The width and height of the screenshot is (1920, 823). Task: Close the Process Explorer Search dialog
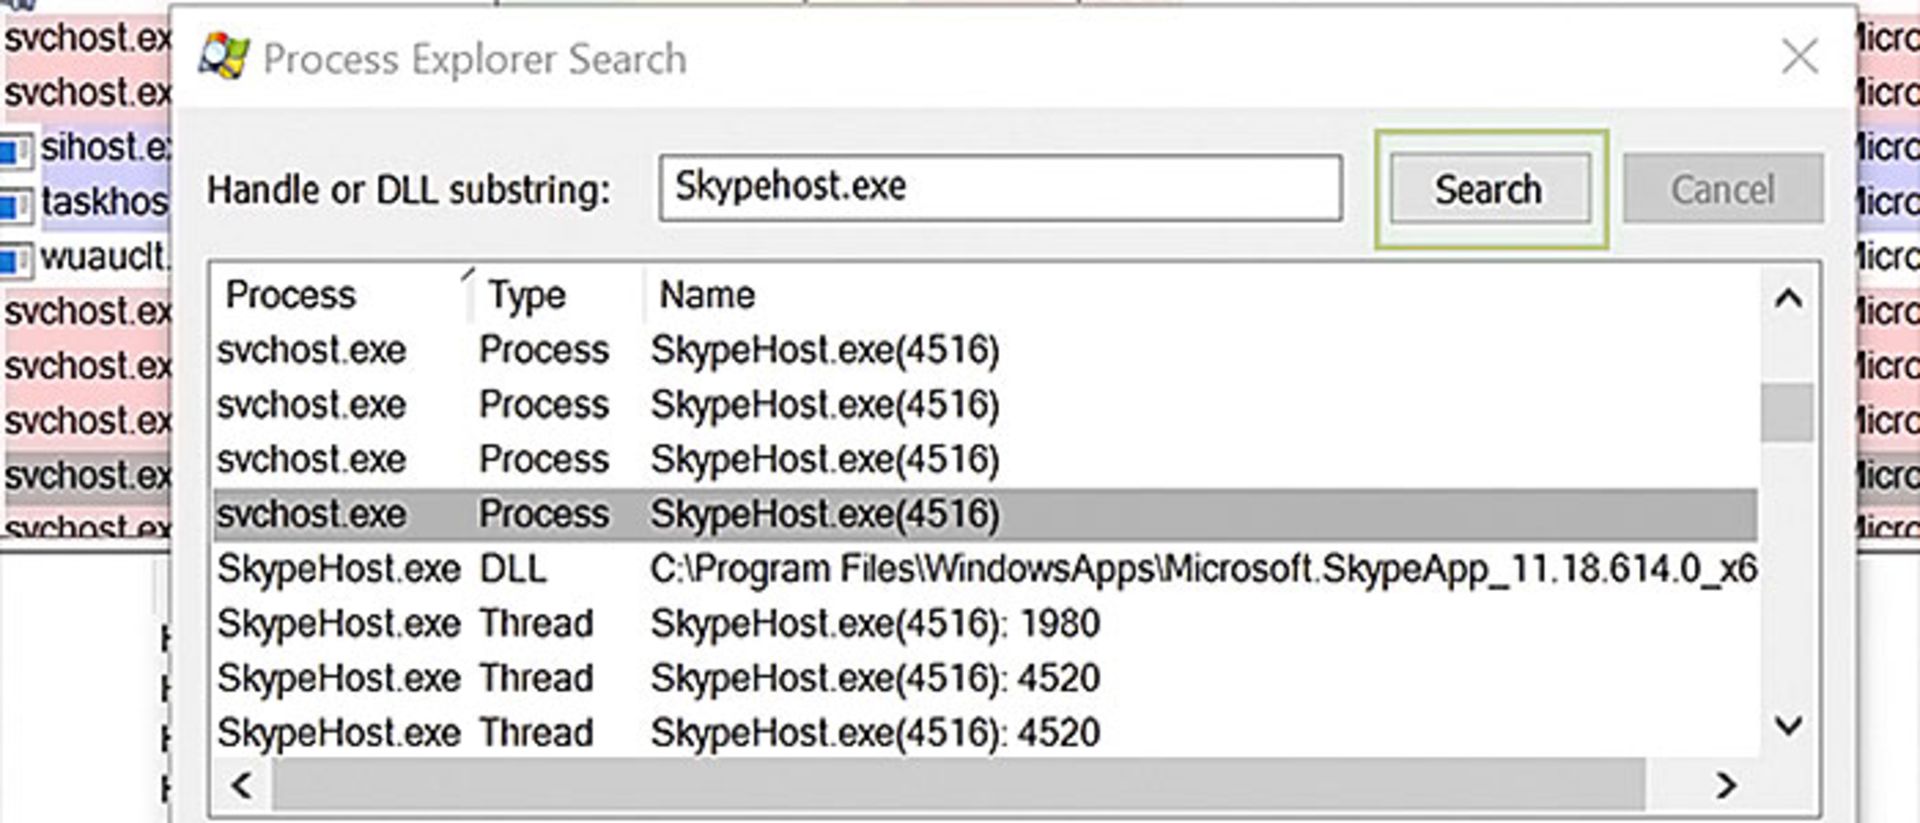[x=1800, y=57]
